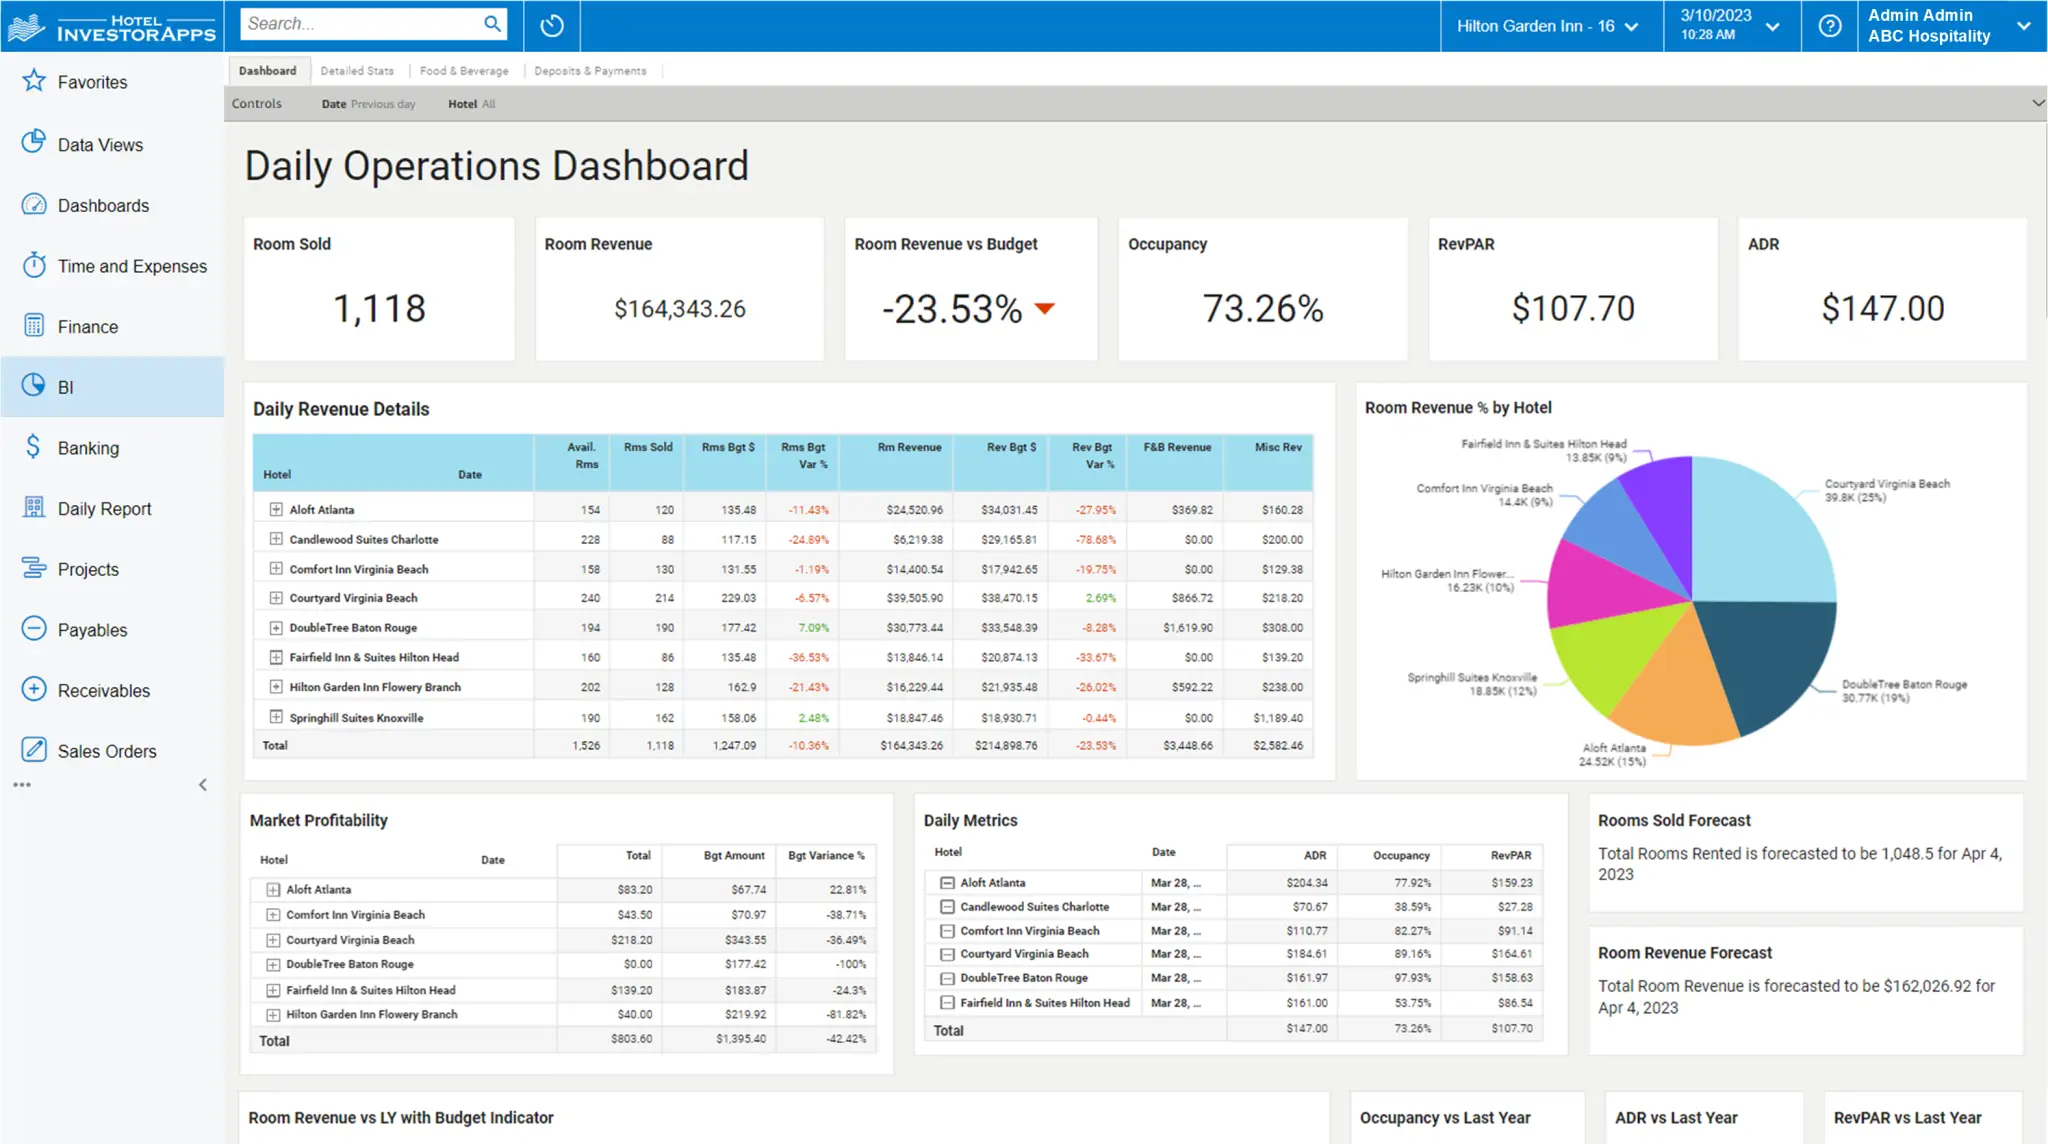Screen dimensions: 2048x1144
Task: Sort by Rms Sold column header
Action: pyautogui.click(x=648, y=447)
